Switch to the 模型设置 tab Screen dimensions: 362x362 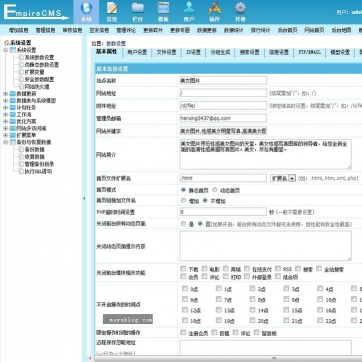(340, 52)
